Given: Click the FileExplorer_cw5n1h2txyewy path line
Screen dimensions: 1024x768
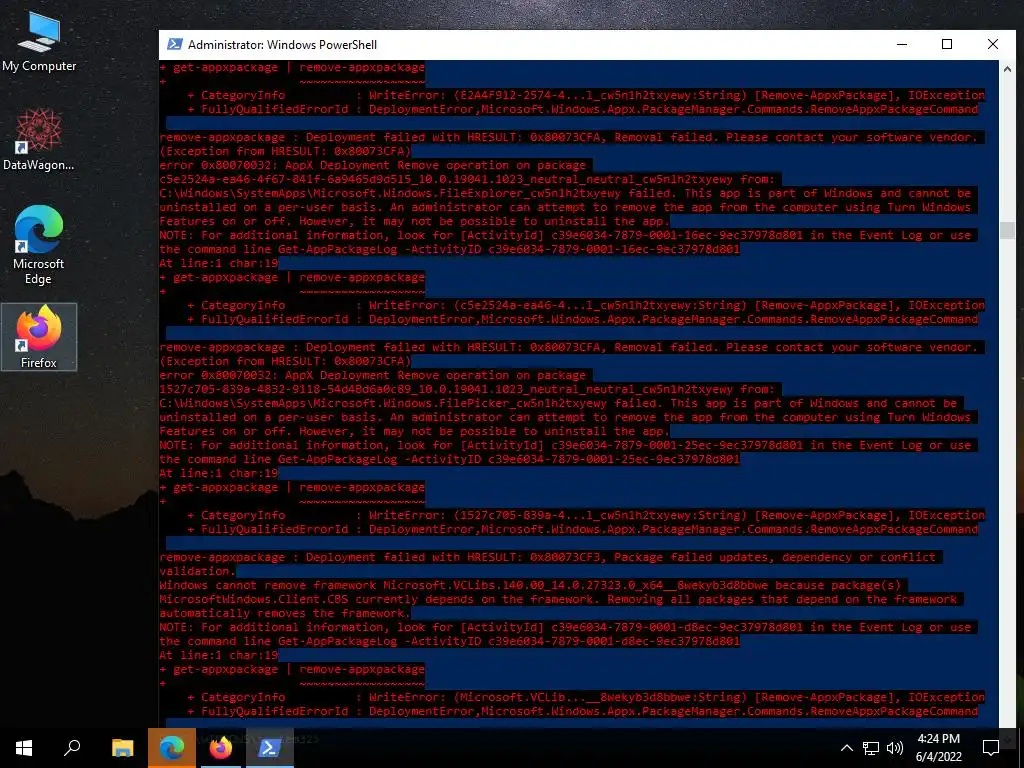Looking at the screenshot, I should (566, 193).
